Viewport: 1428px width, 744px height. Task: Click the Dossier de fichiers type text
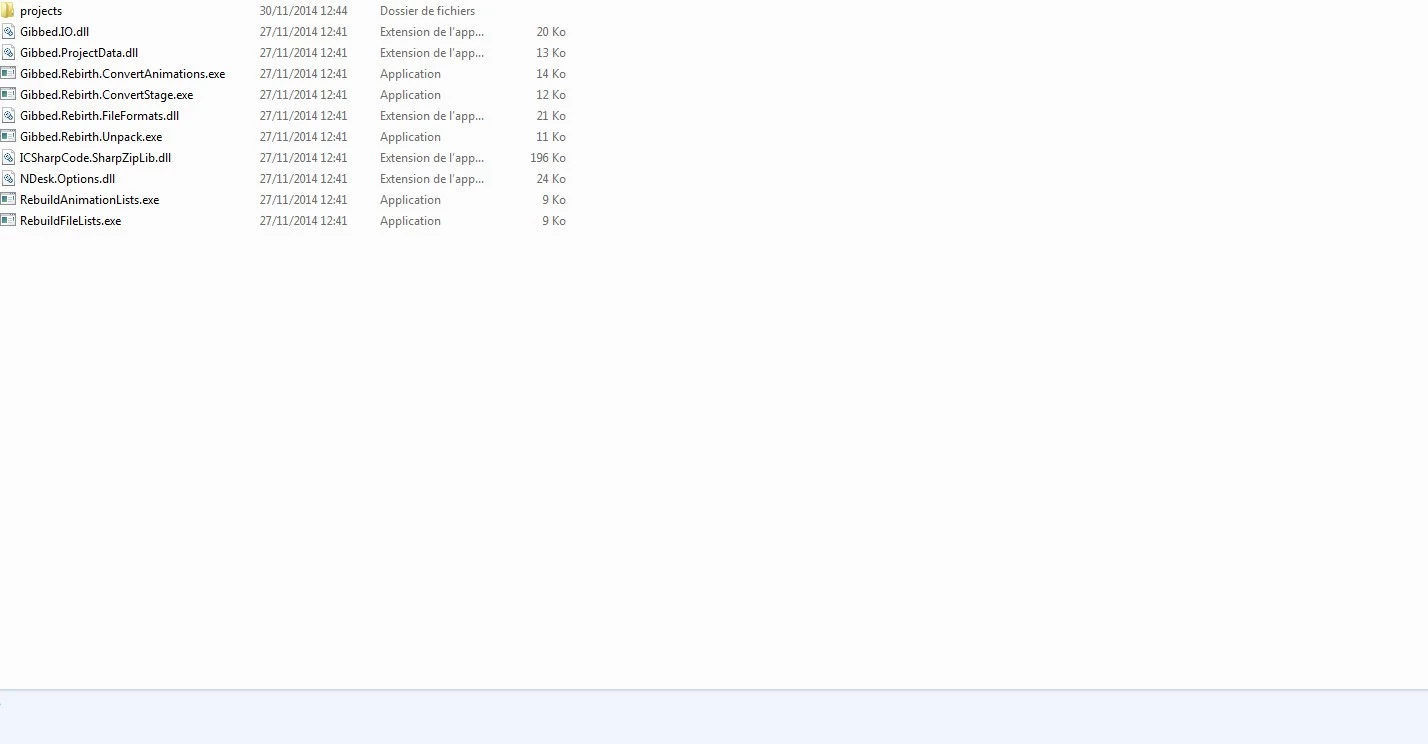point(427,11)
